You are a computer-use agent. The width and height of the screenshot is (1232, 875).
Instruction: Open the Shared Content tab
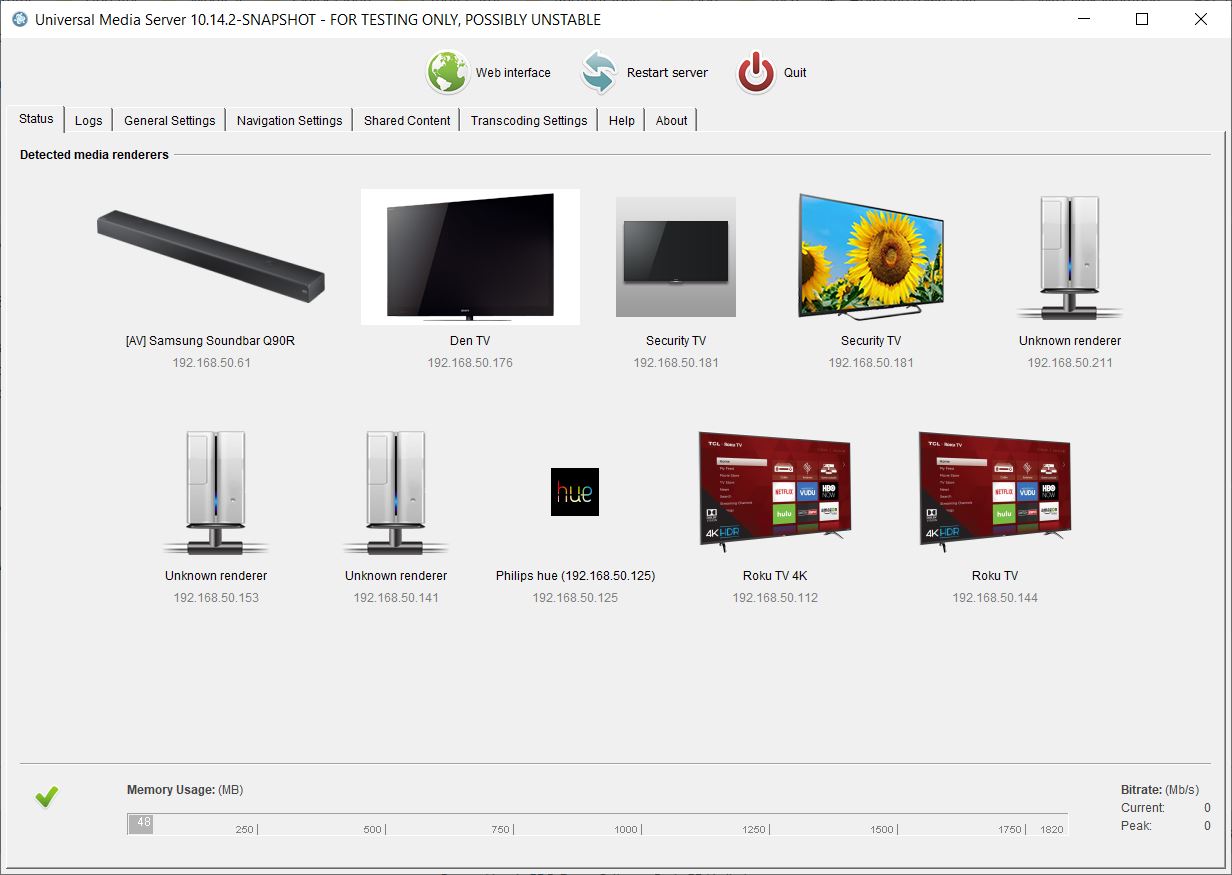(407, 120)
